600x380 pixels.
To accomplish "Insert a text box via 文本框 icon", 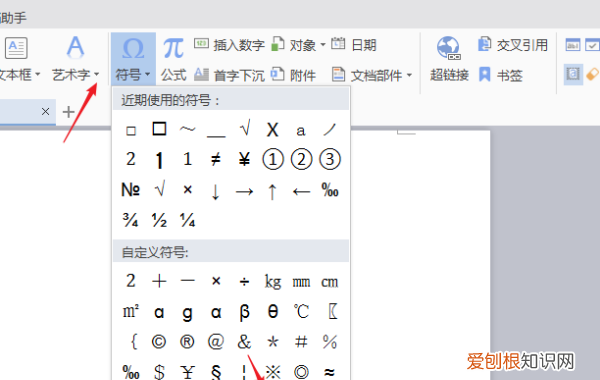I will 16,48.
